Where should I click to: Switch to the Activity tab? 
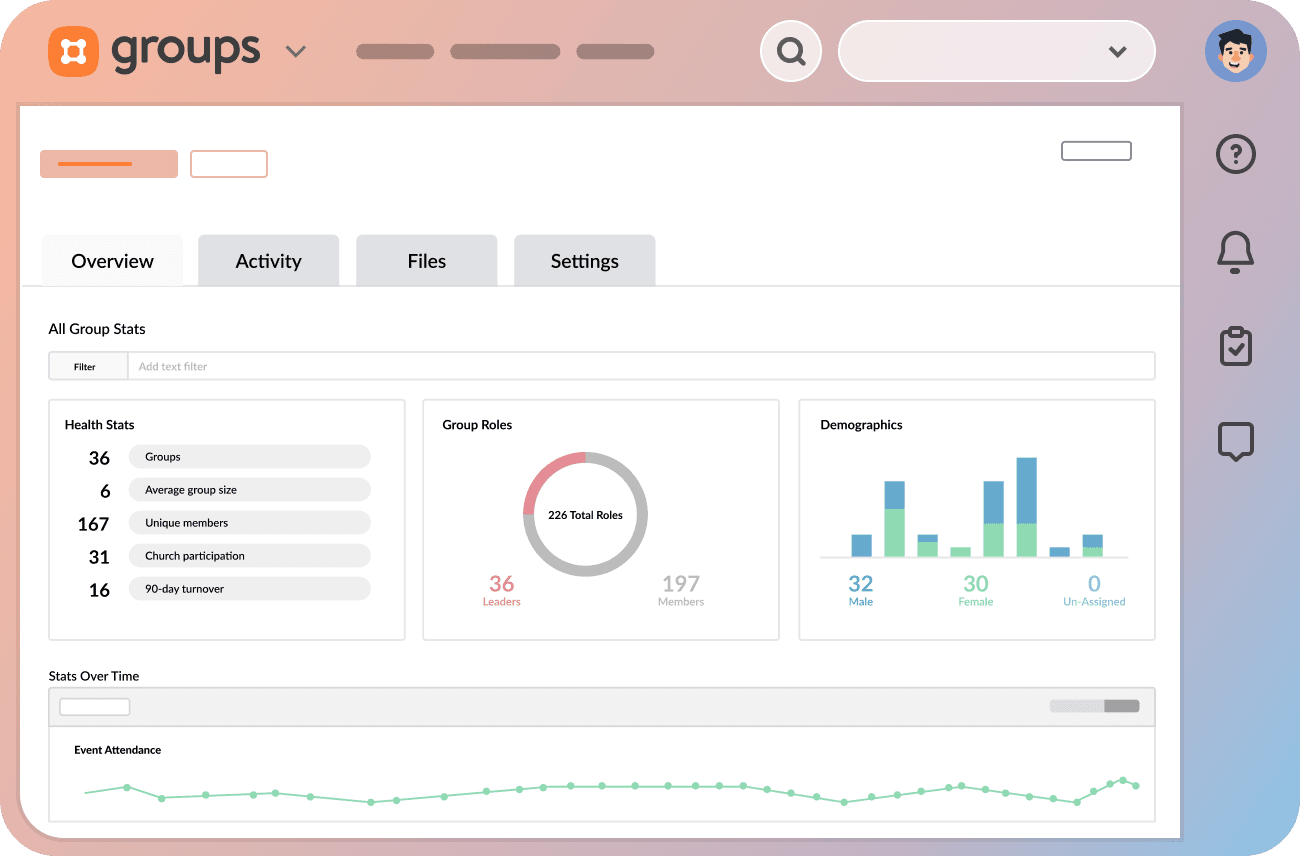tap(268, 260)
